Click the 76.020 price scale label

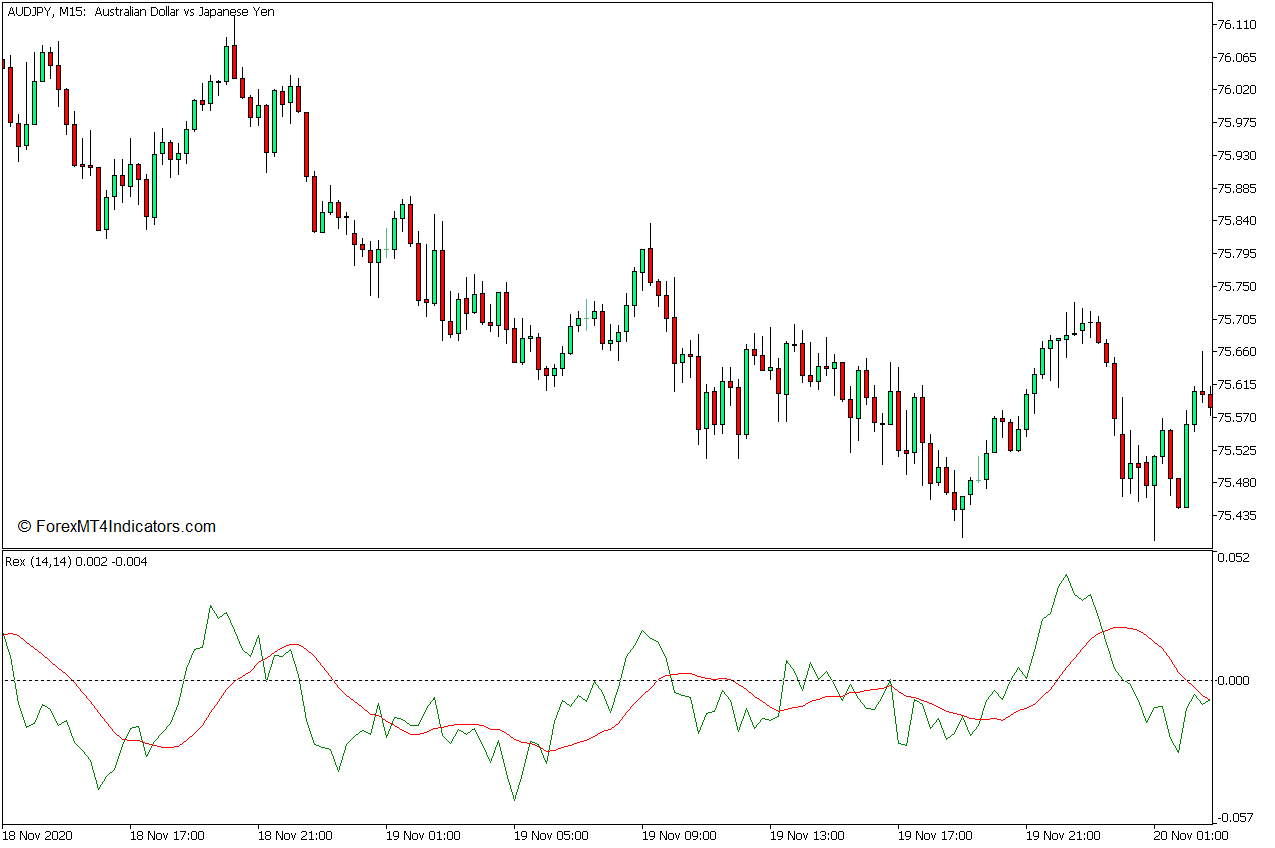click(x=1236, y=90)
